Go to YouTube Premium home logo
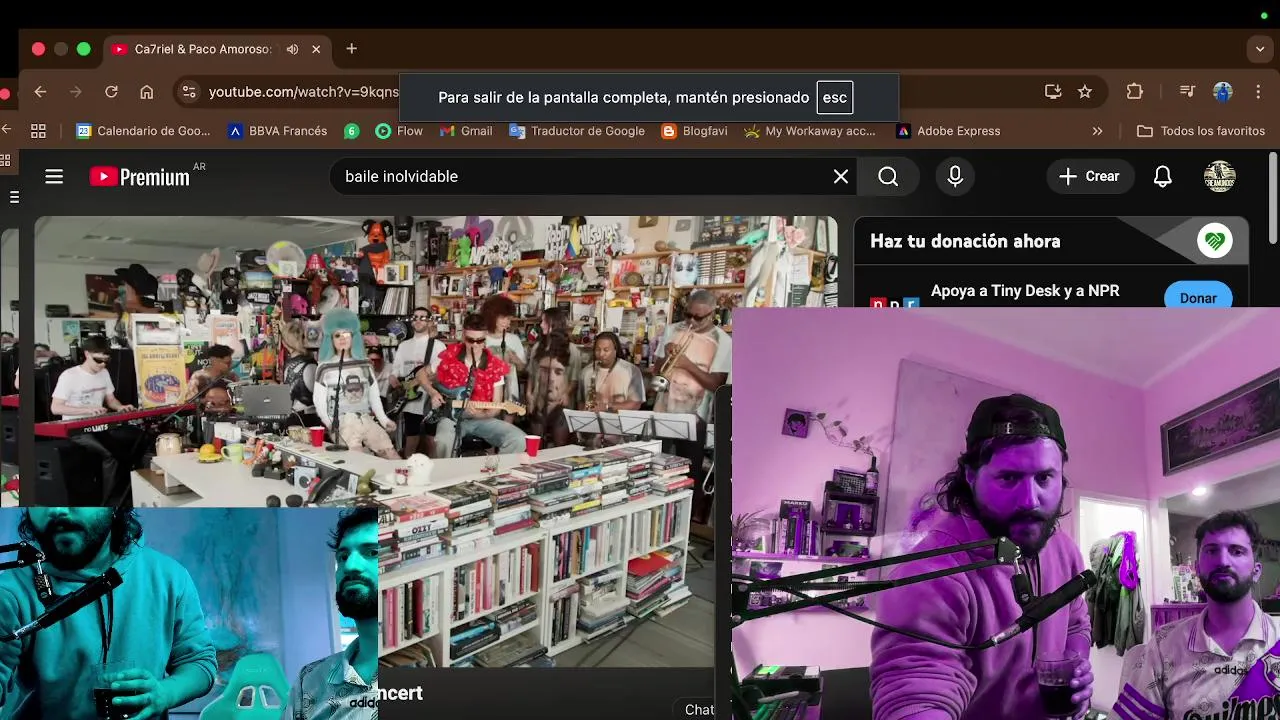The height and width of the screenshot is (720, 1280). [140, 177]
